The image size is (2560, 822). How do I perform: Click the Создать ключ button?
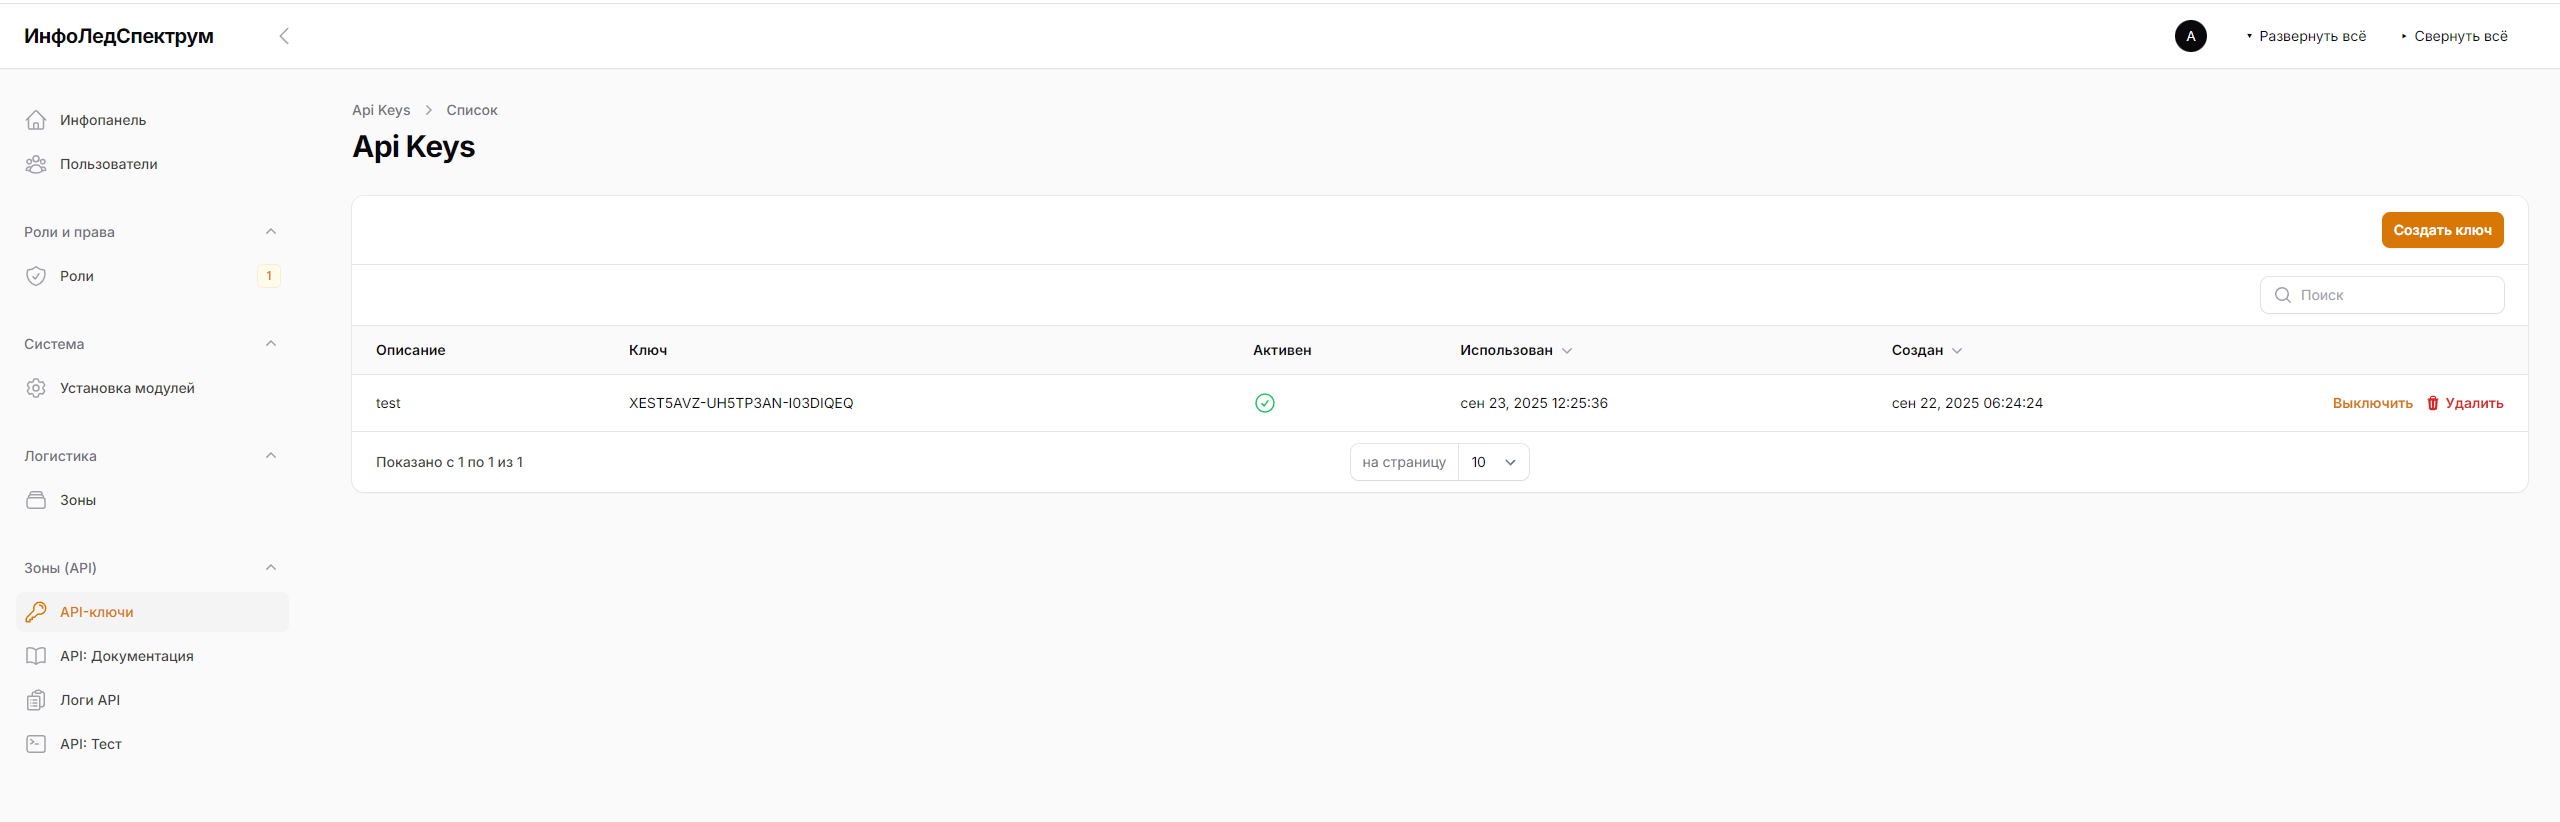click(2441, 230)
